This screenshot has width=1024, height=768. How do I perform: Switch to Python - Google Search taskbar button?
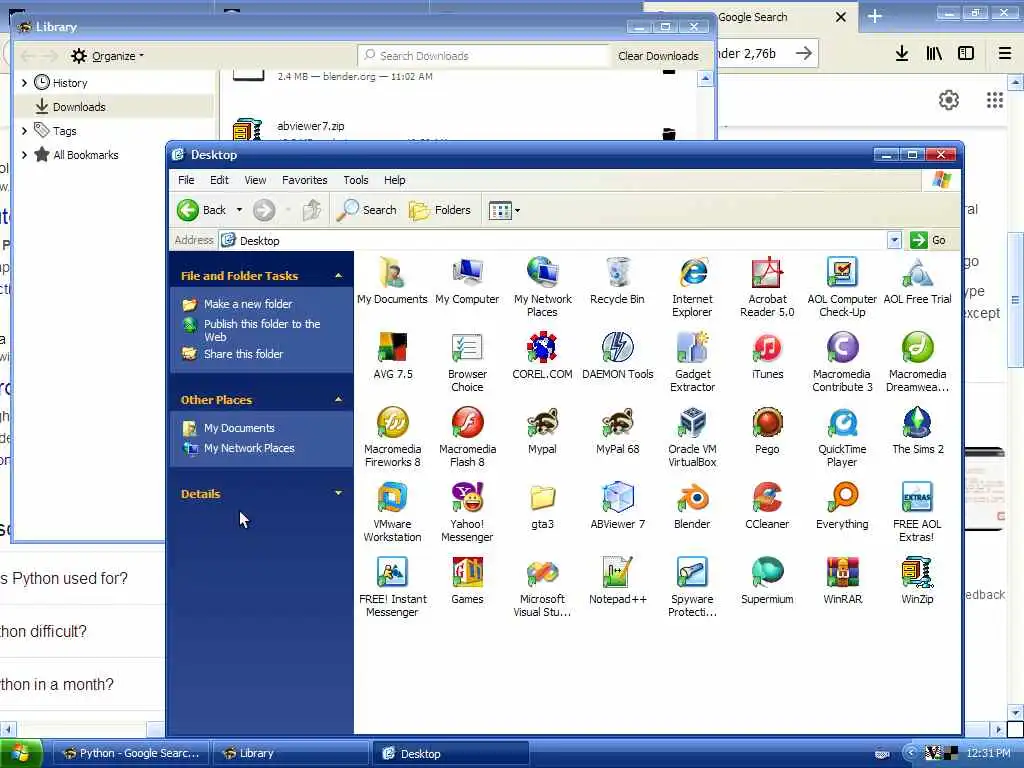[131, 754]
